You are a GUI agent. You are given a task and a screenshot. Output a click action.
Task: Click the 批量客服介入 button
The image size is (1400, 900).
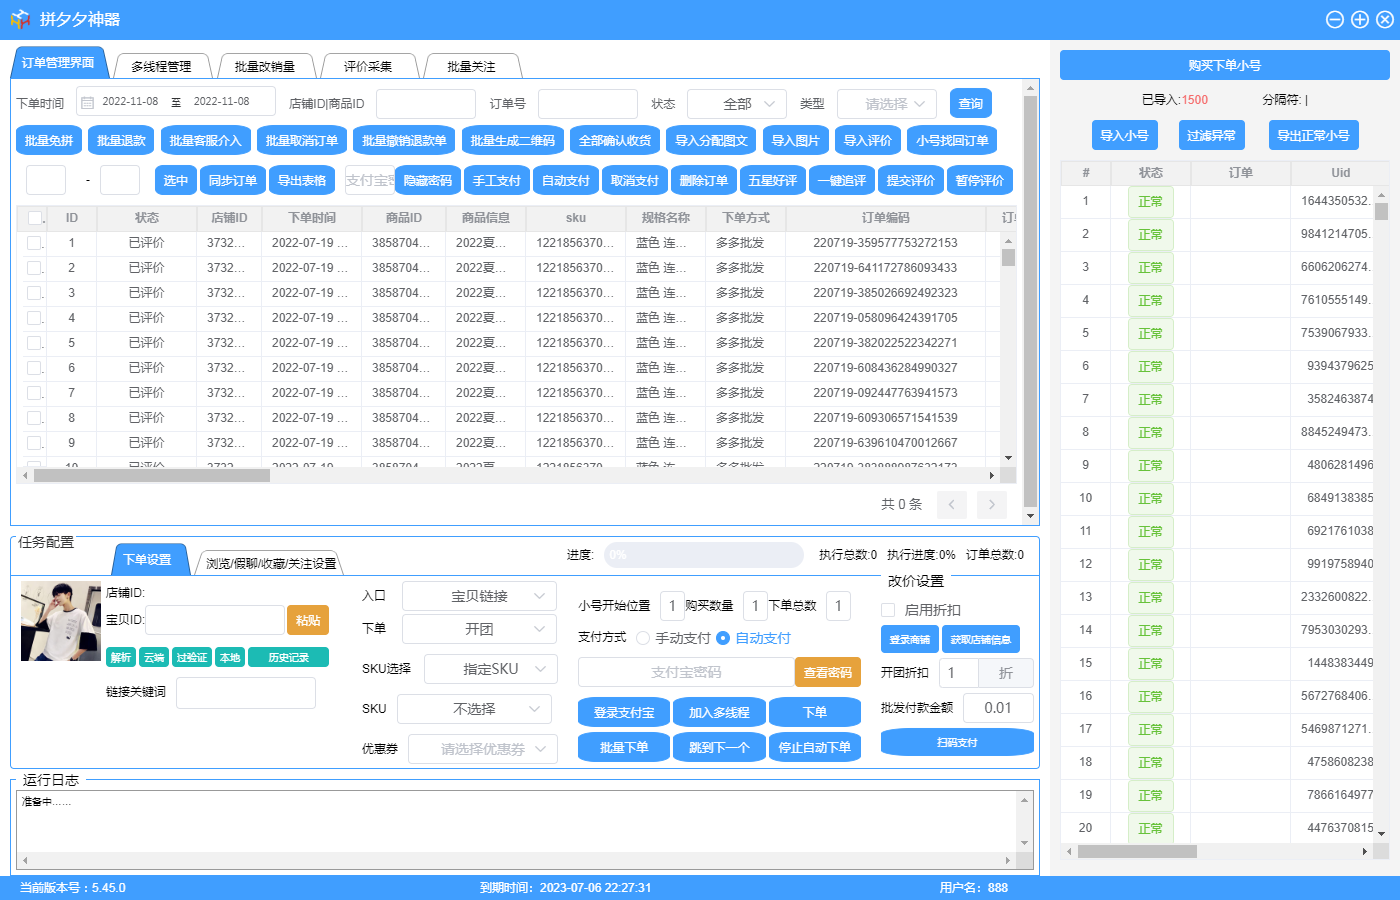tap(206, 141)
